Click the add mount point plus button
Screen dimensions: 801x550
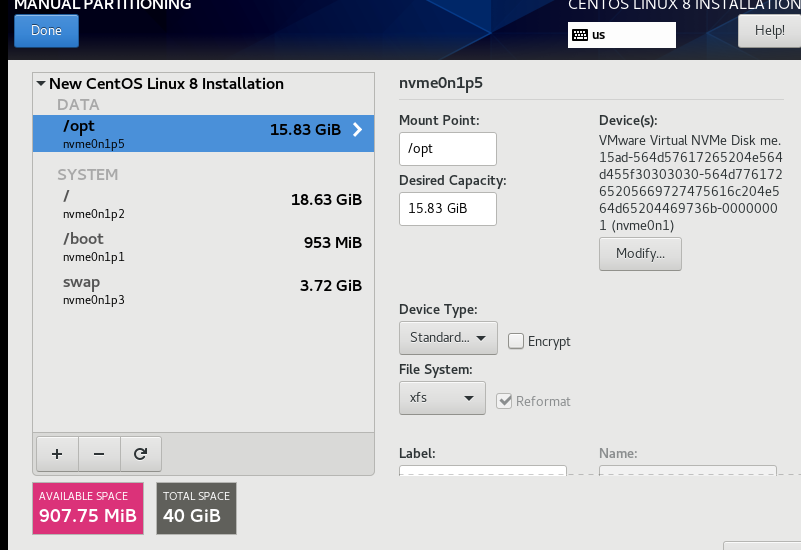pyautogui.click(x=57, y=453)
